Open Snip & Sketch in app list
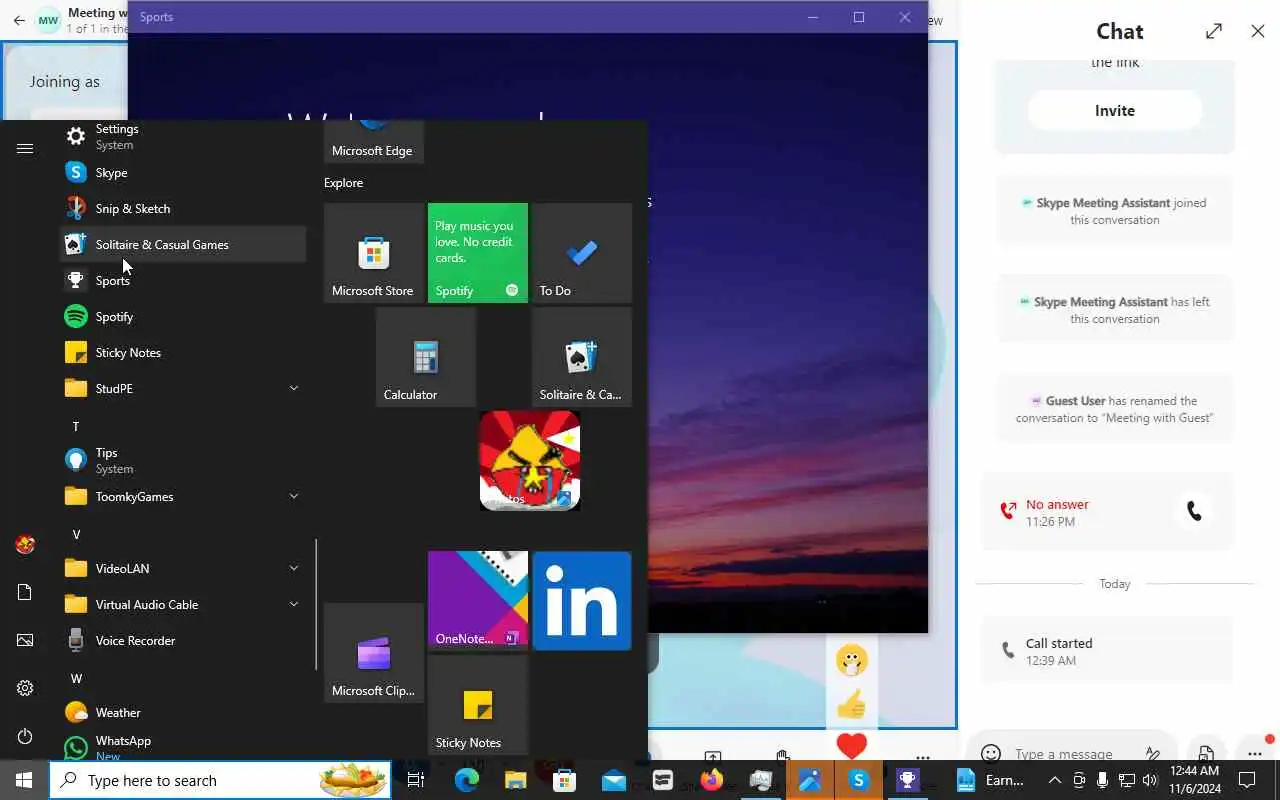This screenshot has width=1280, height=800. 183,208
